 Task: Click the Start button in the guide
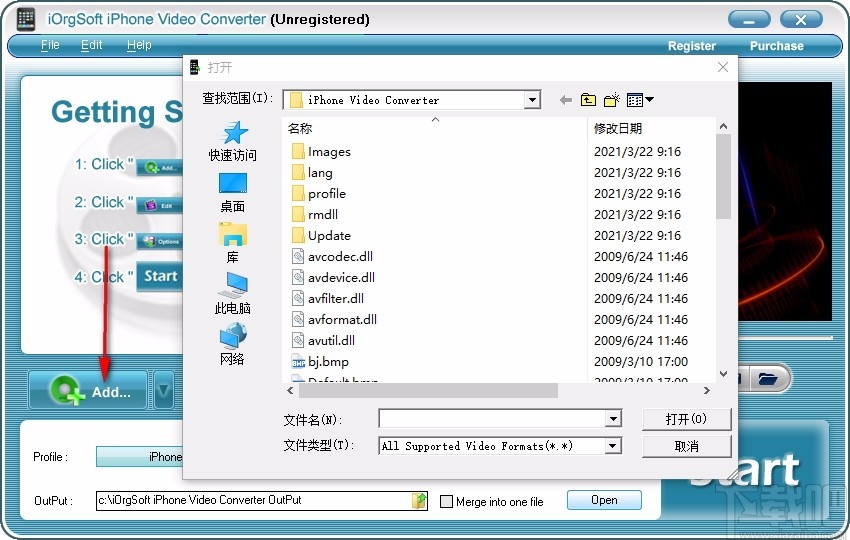[x=160, y=276]
